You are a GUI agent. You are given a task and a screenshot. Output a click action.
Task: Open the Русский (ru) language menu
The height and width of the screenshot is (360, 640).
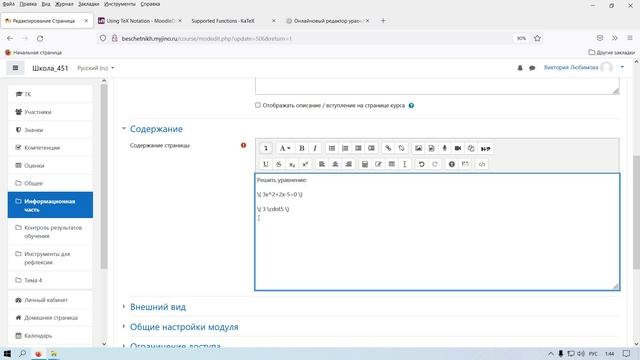tap(96, 68)
